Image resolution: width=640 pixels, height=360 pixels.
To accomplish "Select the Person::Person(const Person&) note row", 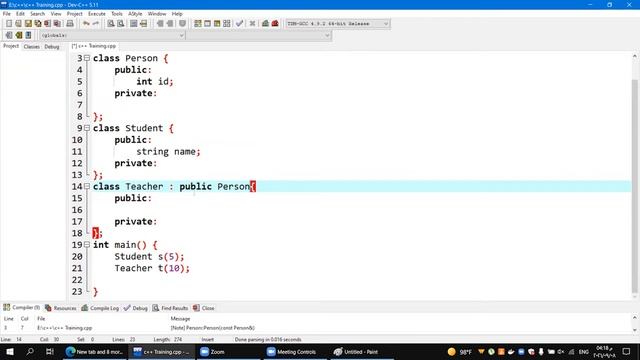I will pos(316,328).
